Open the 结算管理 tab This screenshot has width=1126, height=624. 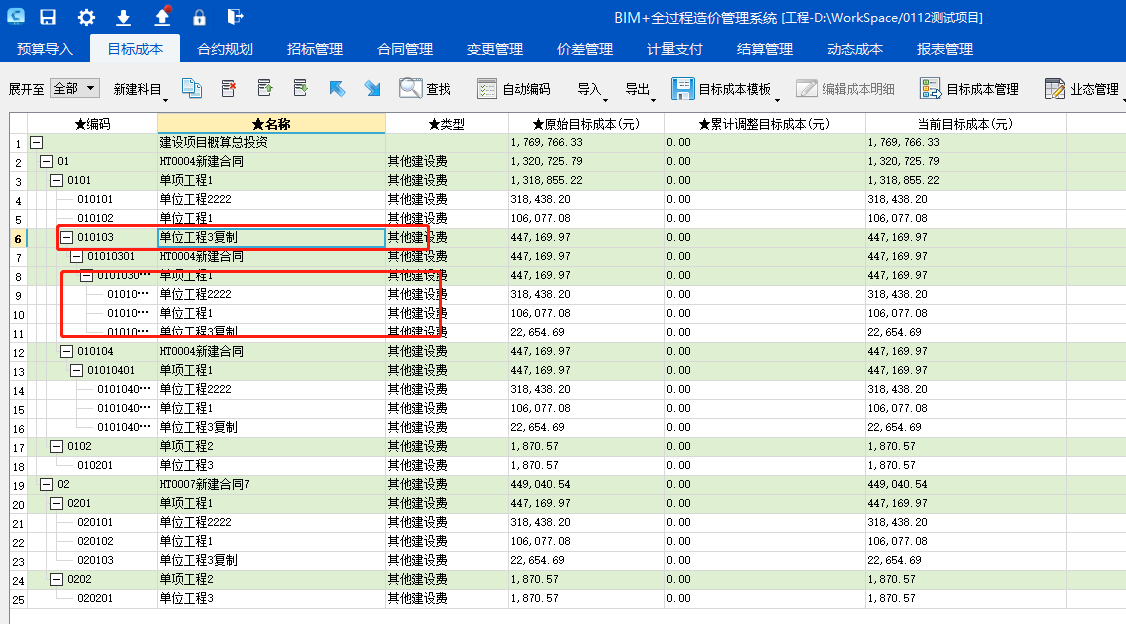coord(765,49)
